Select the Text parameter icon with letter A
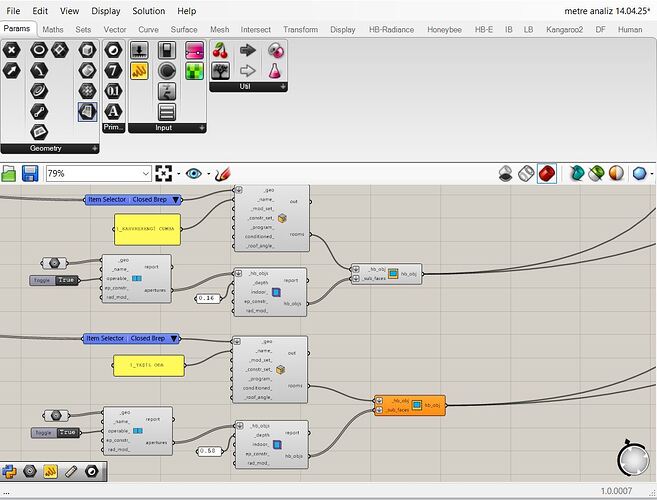 113,111
